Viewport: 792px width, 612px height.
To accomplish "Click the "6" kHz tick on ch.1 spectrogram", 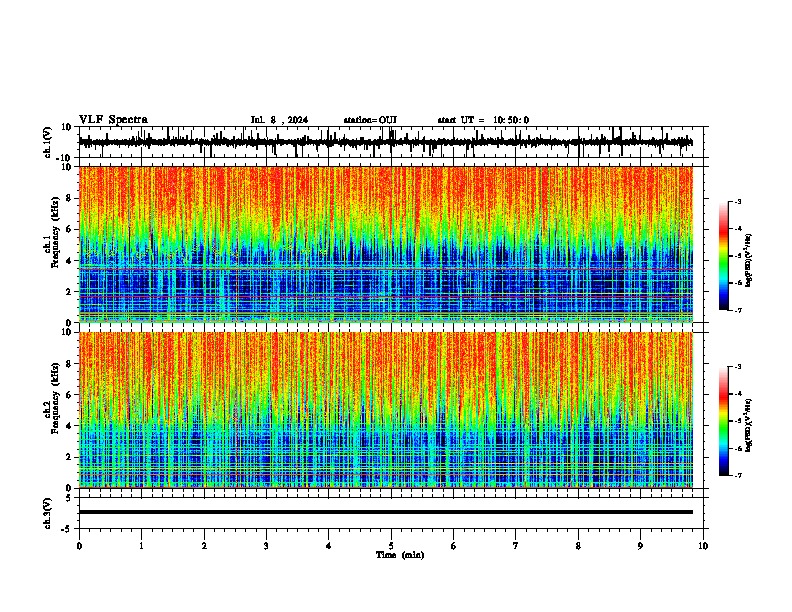I will click(69, 229).
